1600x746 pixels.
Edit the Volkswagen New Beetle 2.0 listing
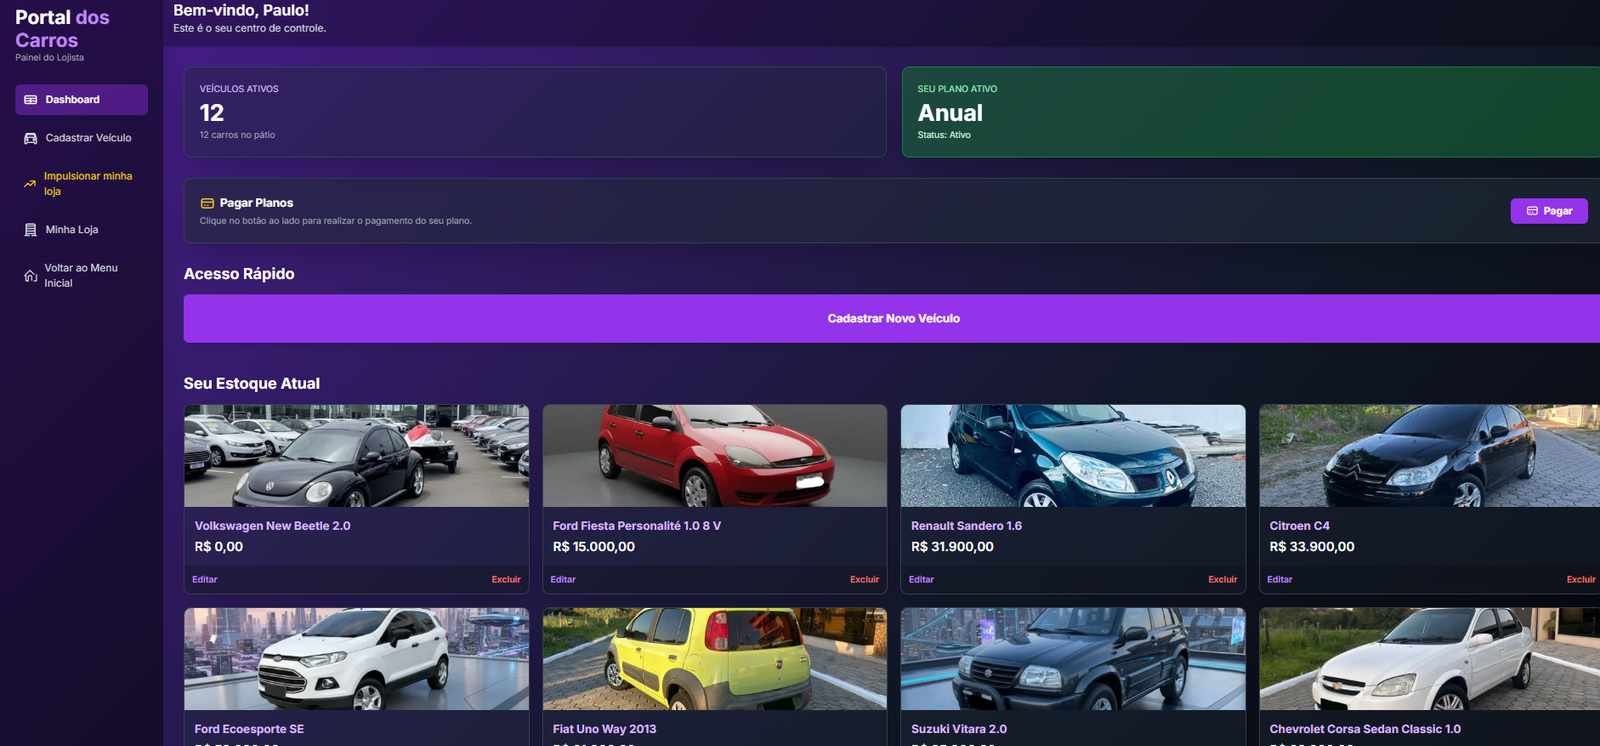[205, 580]
